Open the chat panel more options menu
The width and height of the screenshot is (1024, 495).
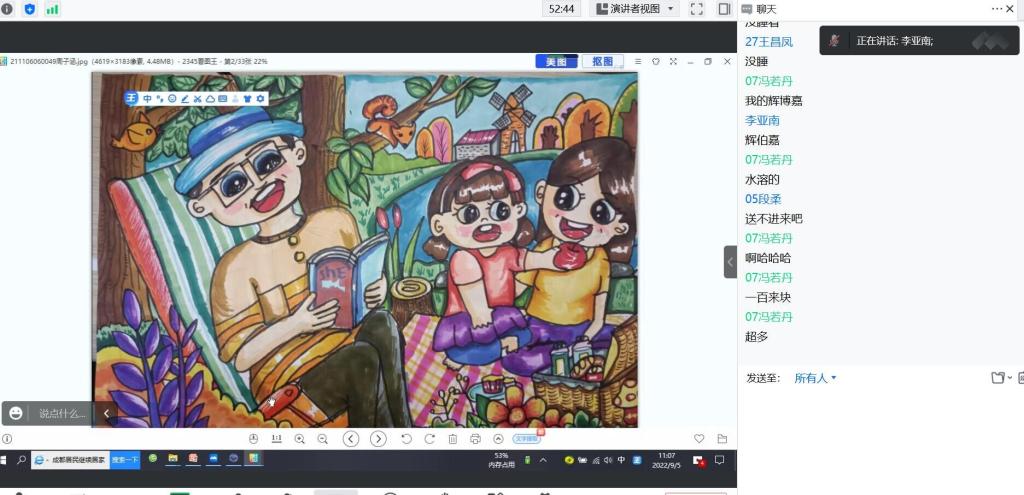(997, 9)
